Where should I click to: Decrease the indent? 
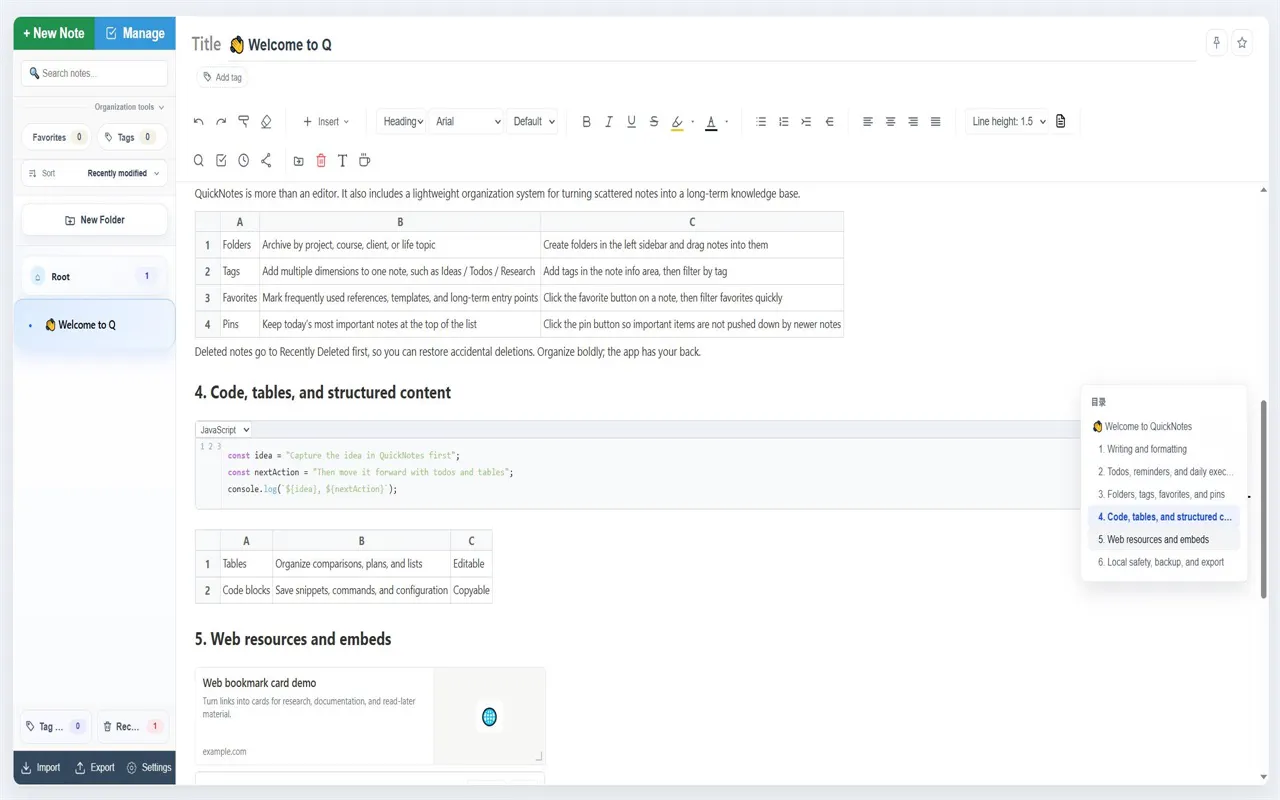point(829,122)
